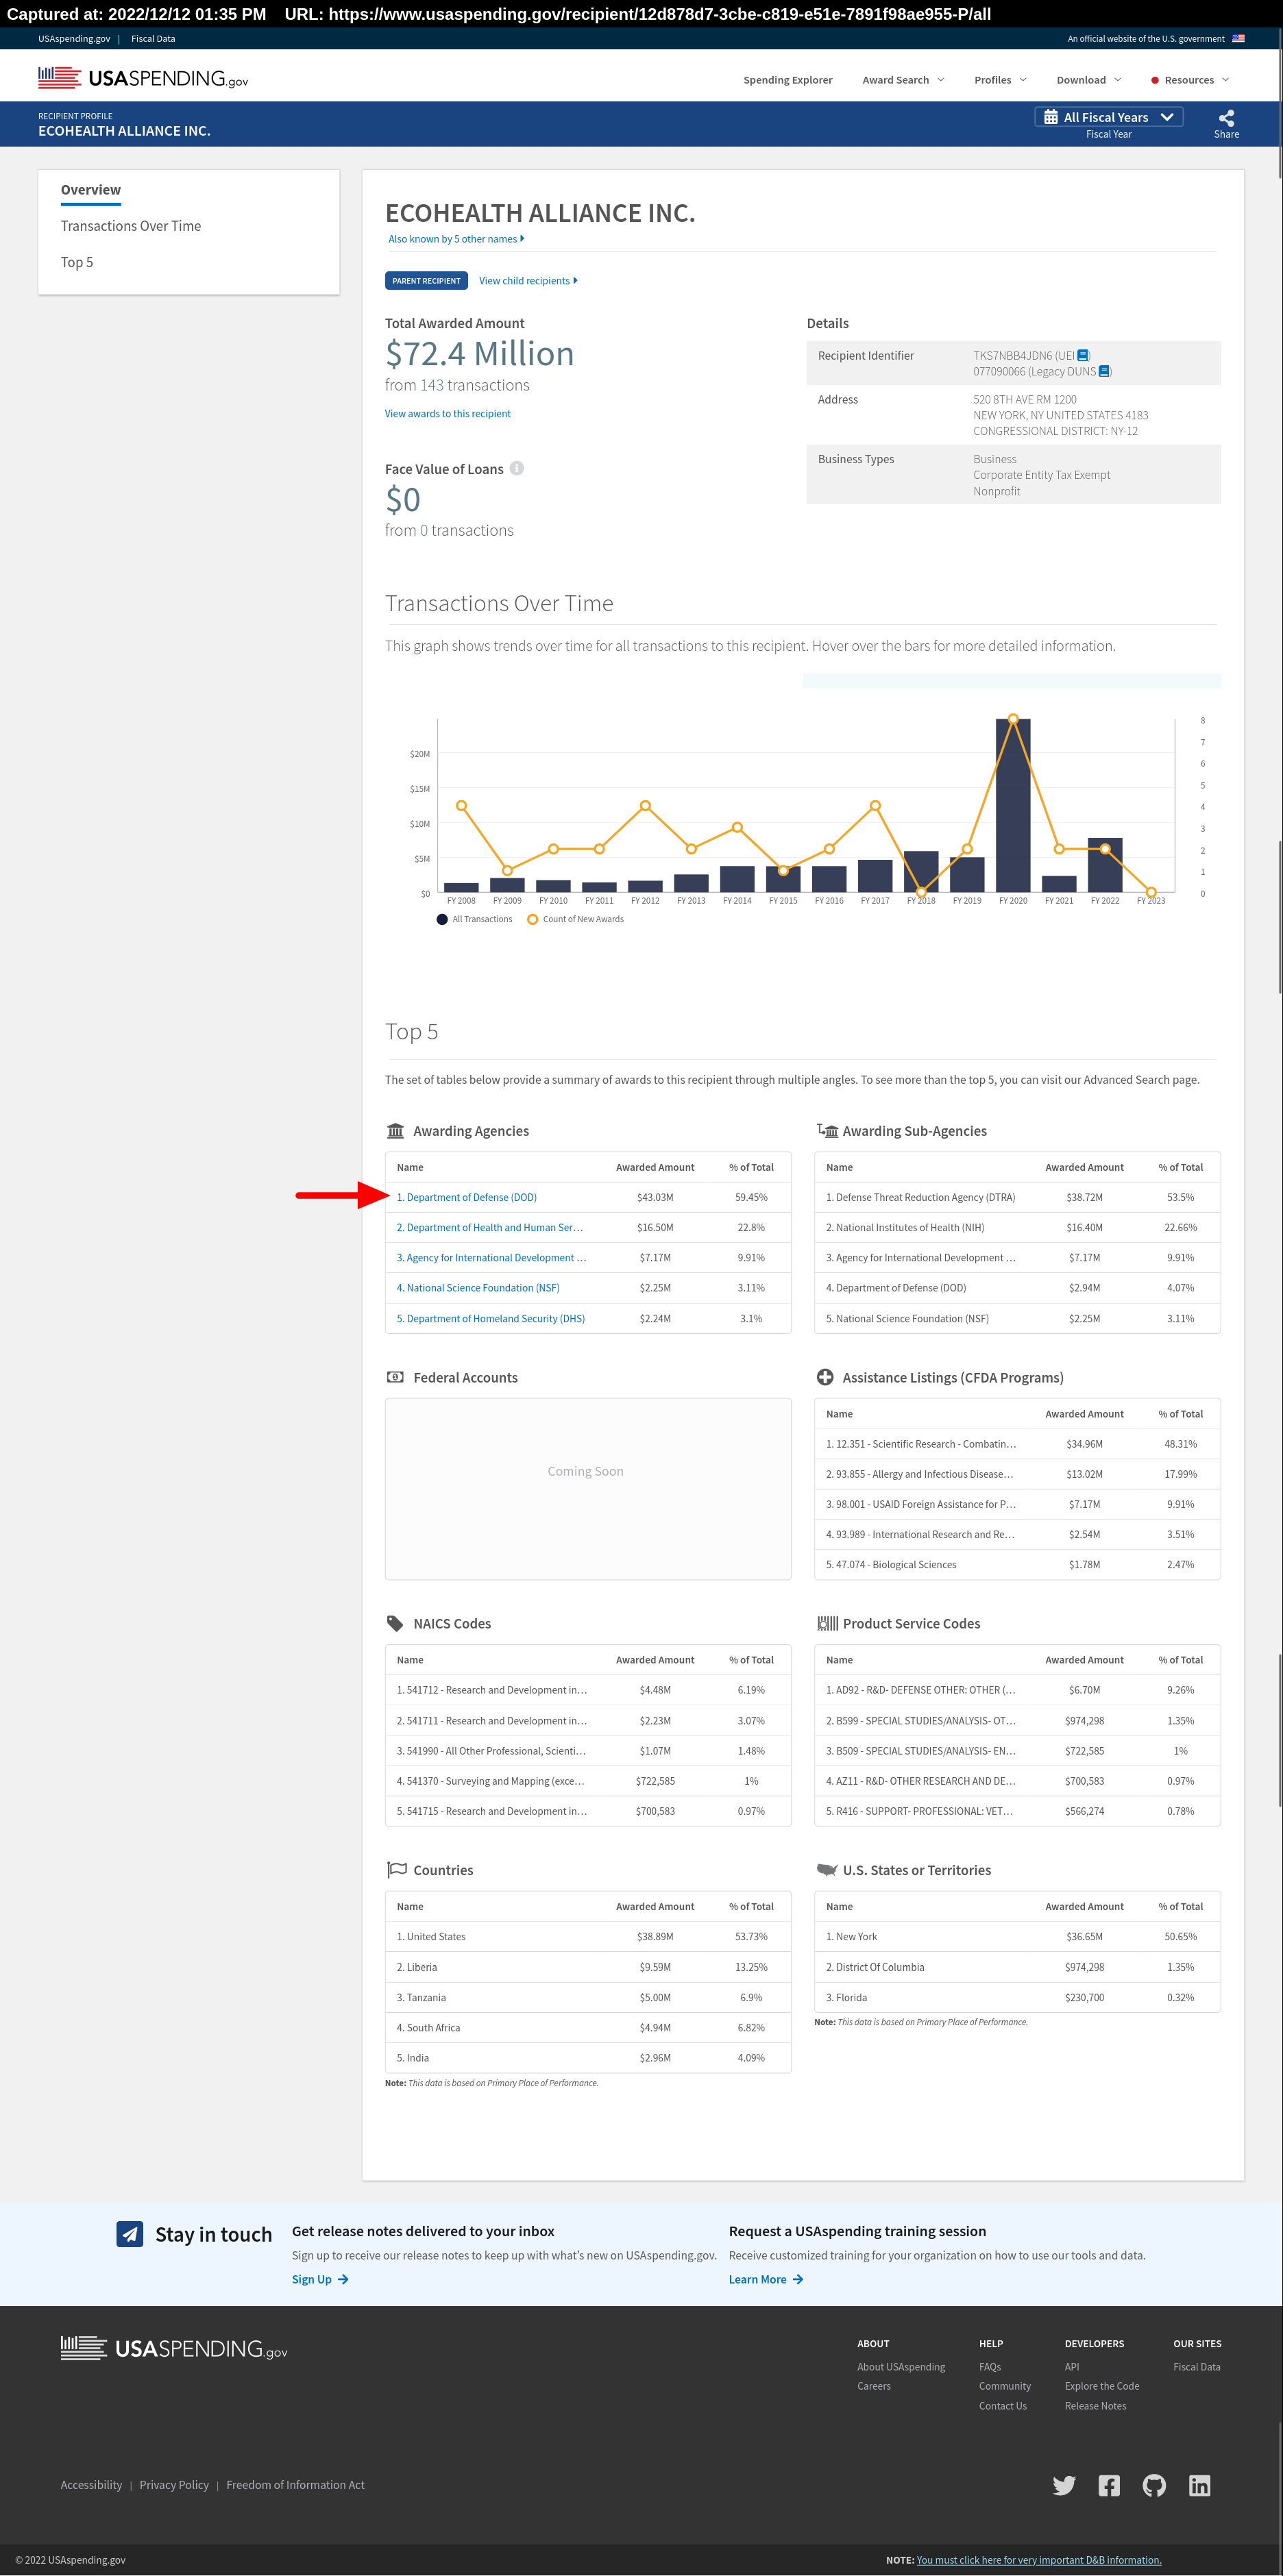This screenshot has height=2576, width=1283.
Task: Click the FAQs footer link
Action: click(x=990, y=2367)
